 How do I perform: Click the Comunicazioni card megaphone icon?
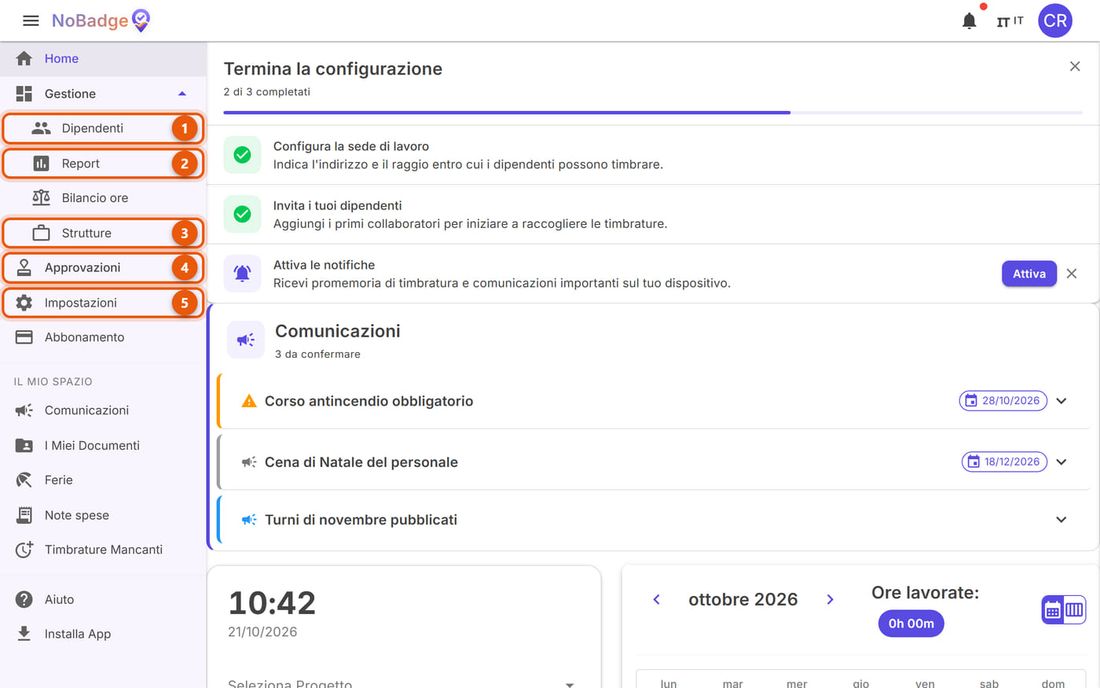pyautogui.click(x=246, y=340)
